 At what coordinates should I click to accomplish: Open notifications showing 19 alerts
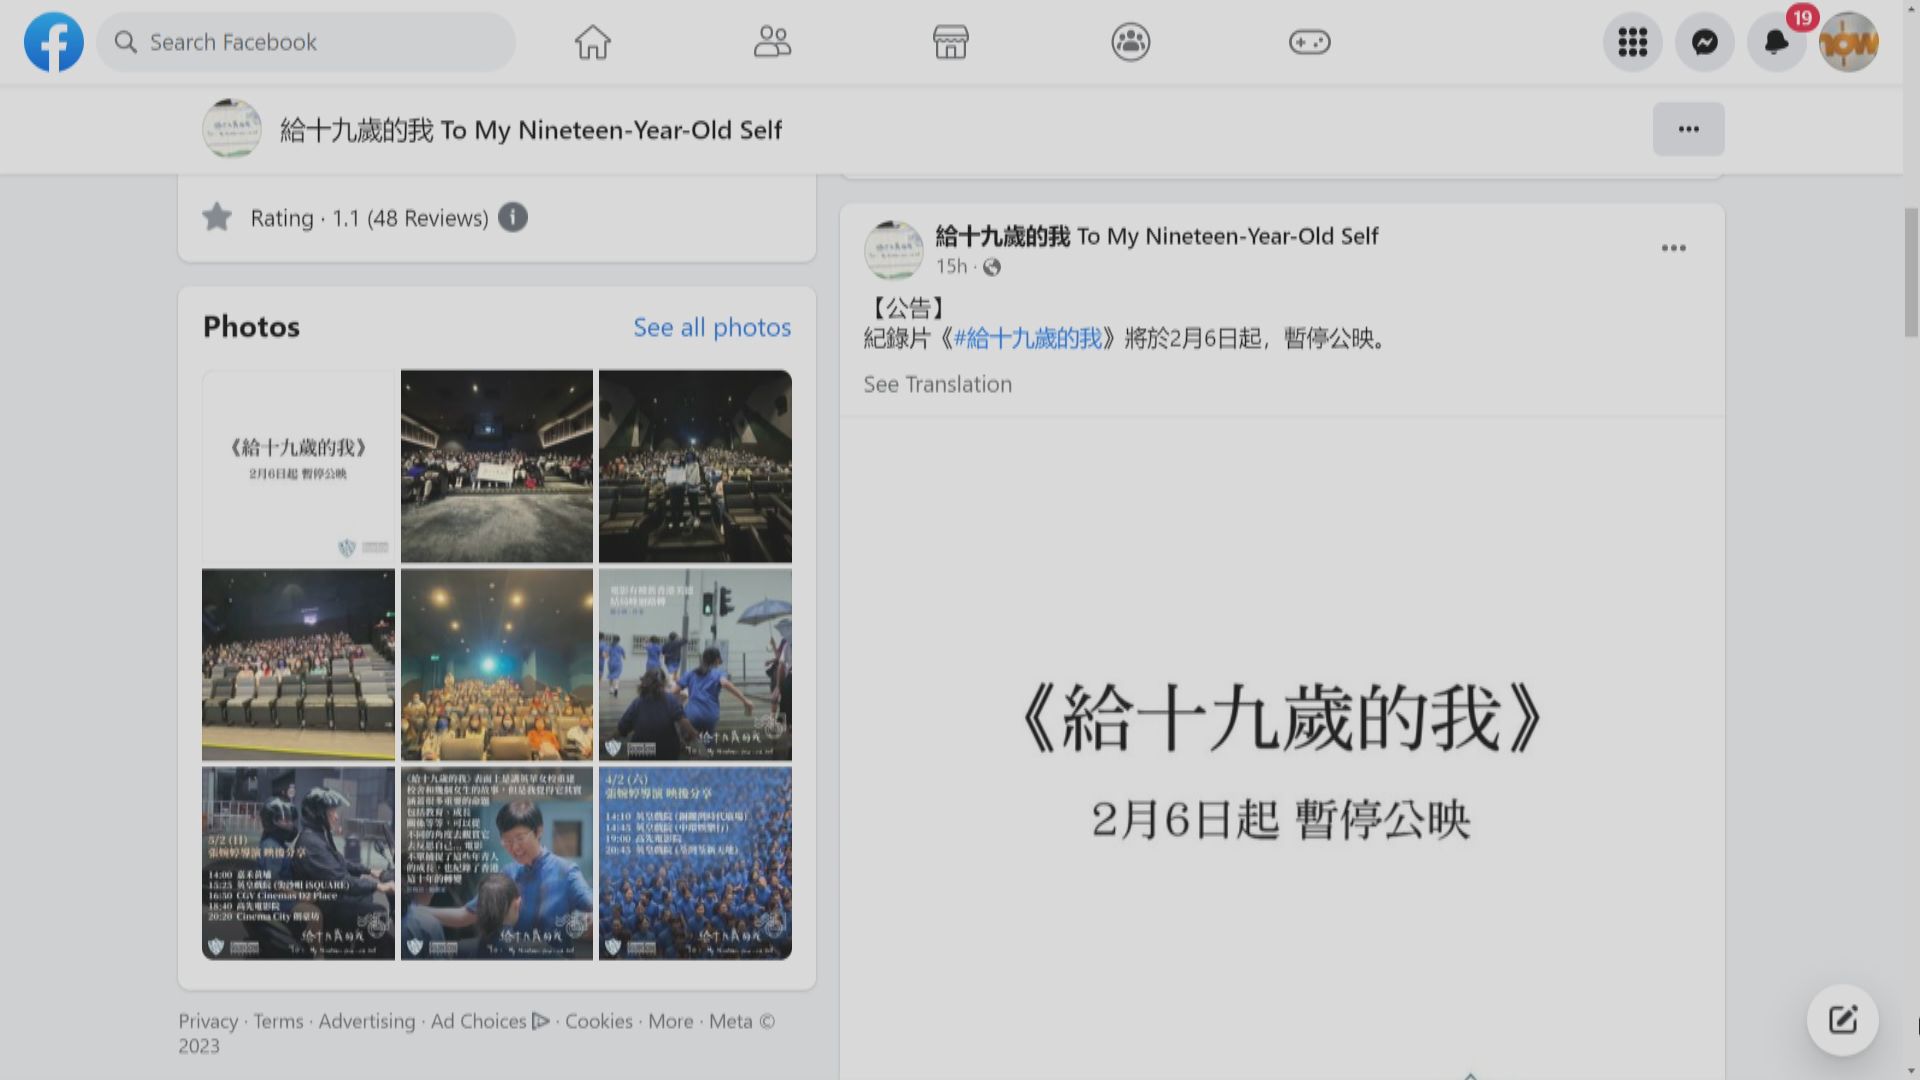1776,42
